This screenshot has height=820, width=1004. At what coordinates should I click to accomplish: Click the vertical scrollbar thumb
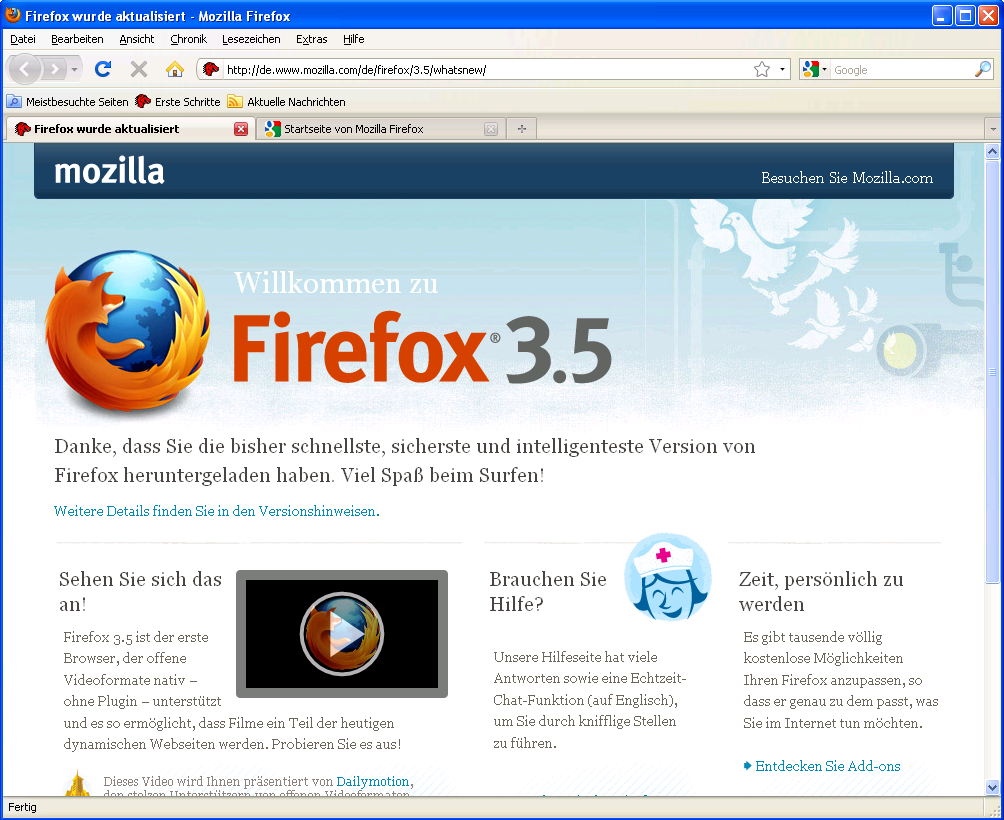pos(992,371)
